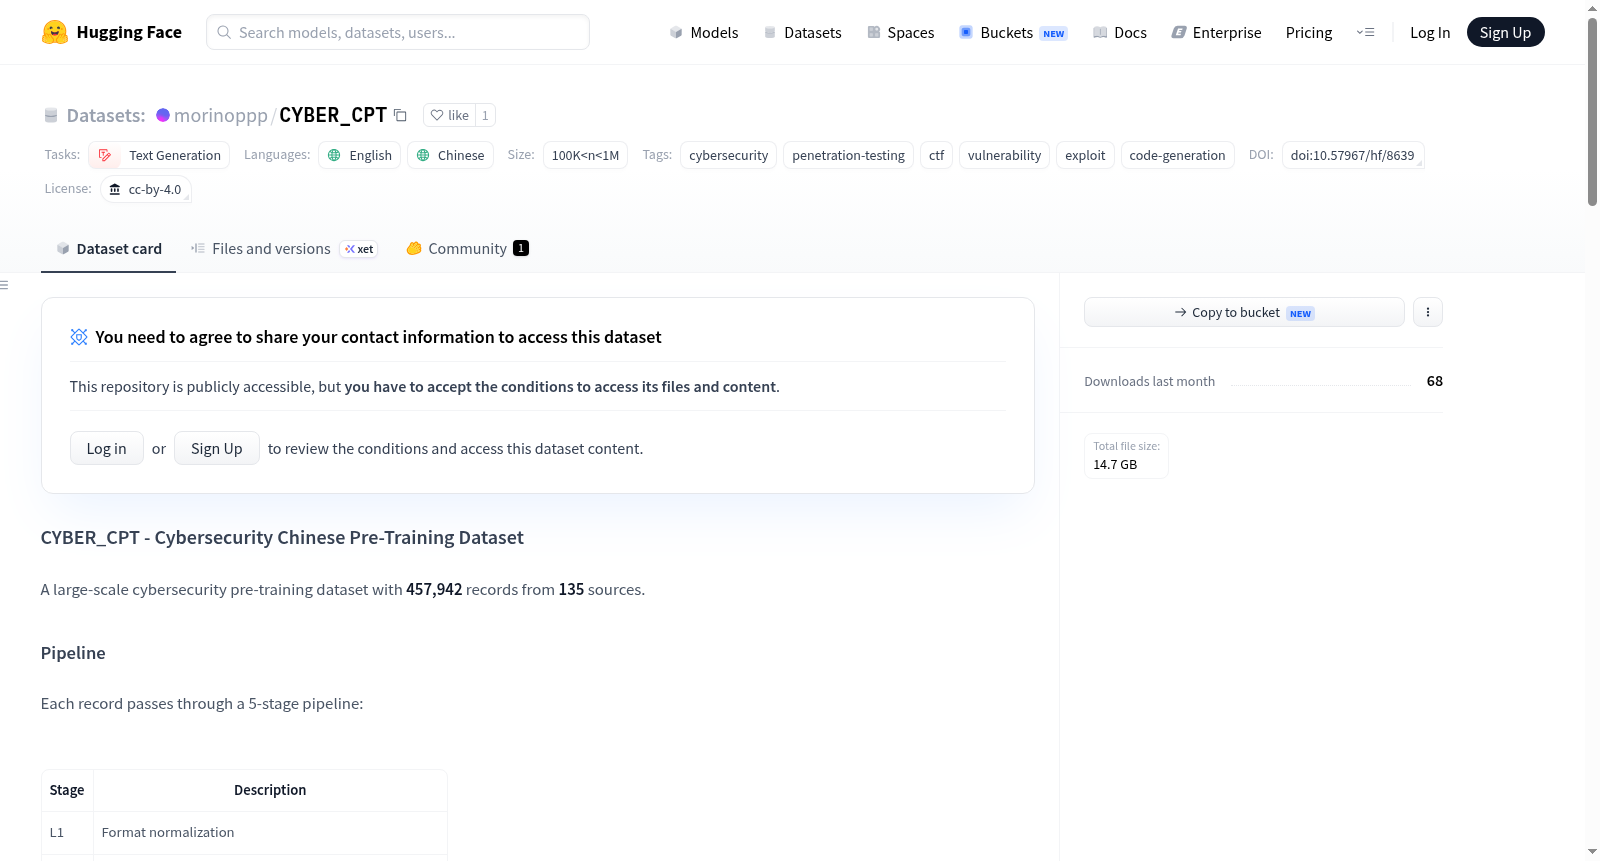The width and height of the screenshot is (1600, 861).
Task: Toggle the left sidebar table of contents
Action: click(4, 285)
